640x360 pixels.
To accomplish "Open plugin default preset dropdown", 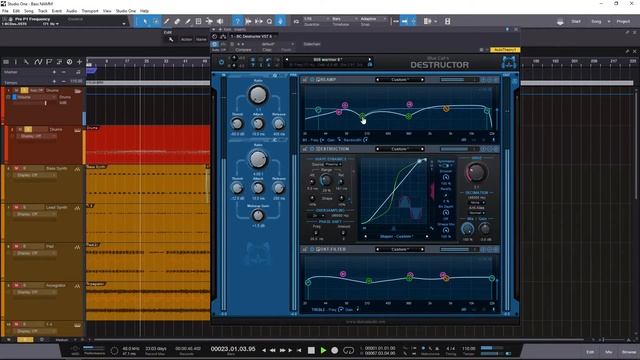I will (x=277, y=44).
